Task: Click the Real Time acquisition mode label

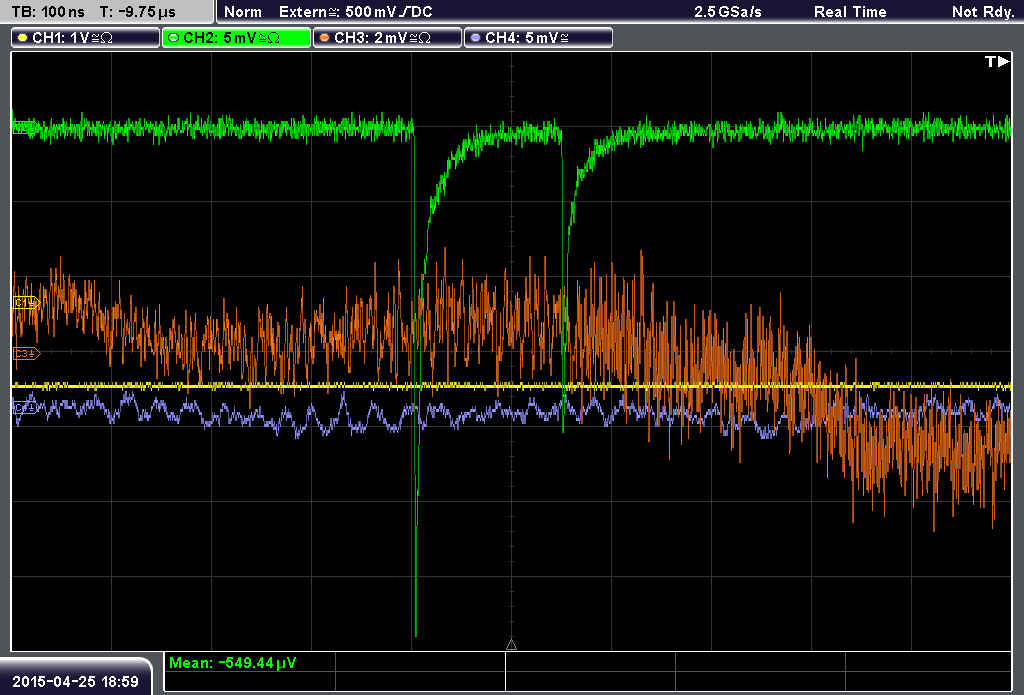Action: pos(850,12)
